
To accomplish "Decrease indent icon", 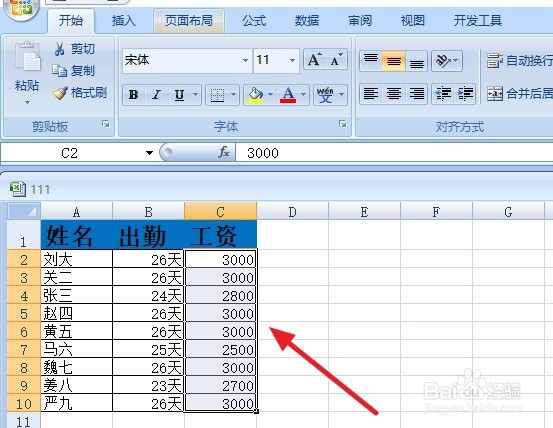I will pos(443,94).
